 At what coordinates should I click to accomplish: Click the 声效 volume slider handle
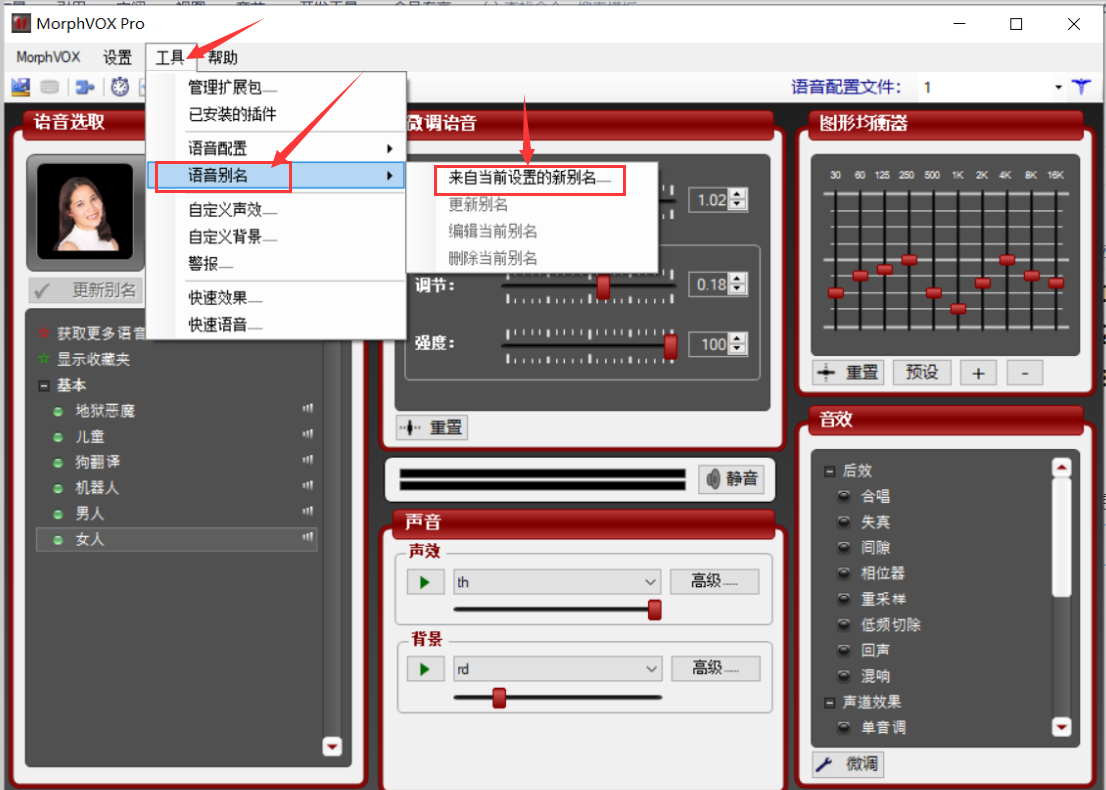[x=655, y=610]
